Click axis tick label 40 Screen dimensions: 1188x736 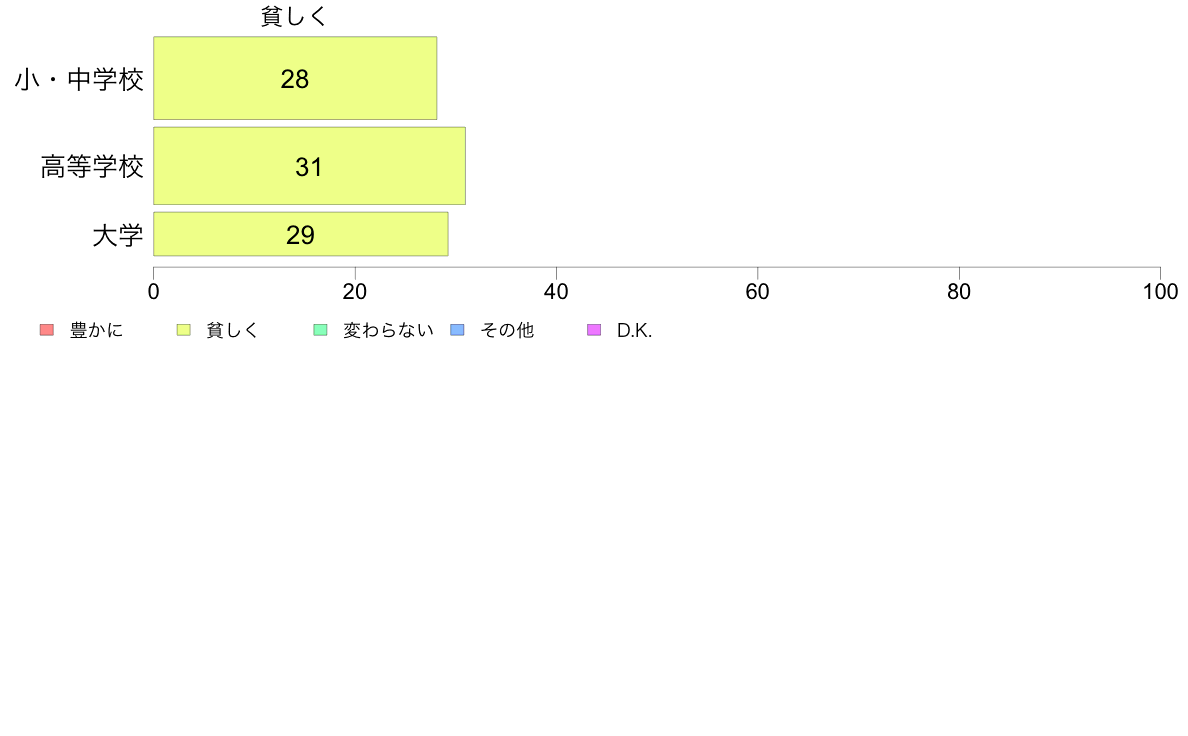(x=556, y=292)
